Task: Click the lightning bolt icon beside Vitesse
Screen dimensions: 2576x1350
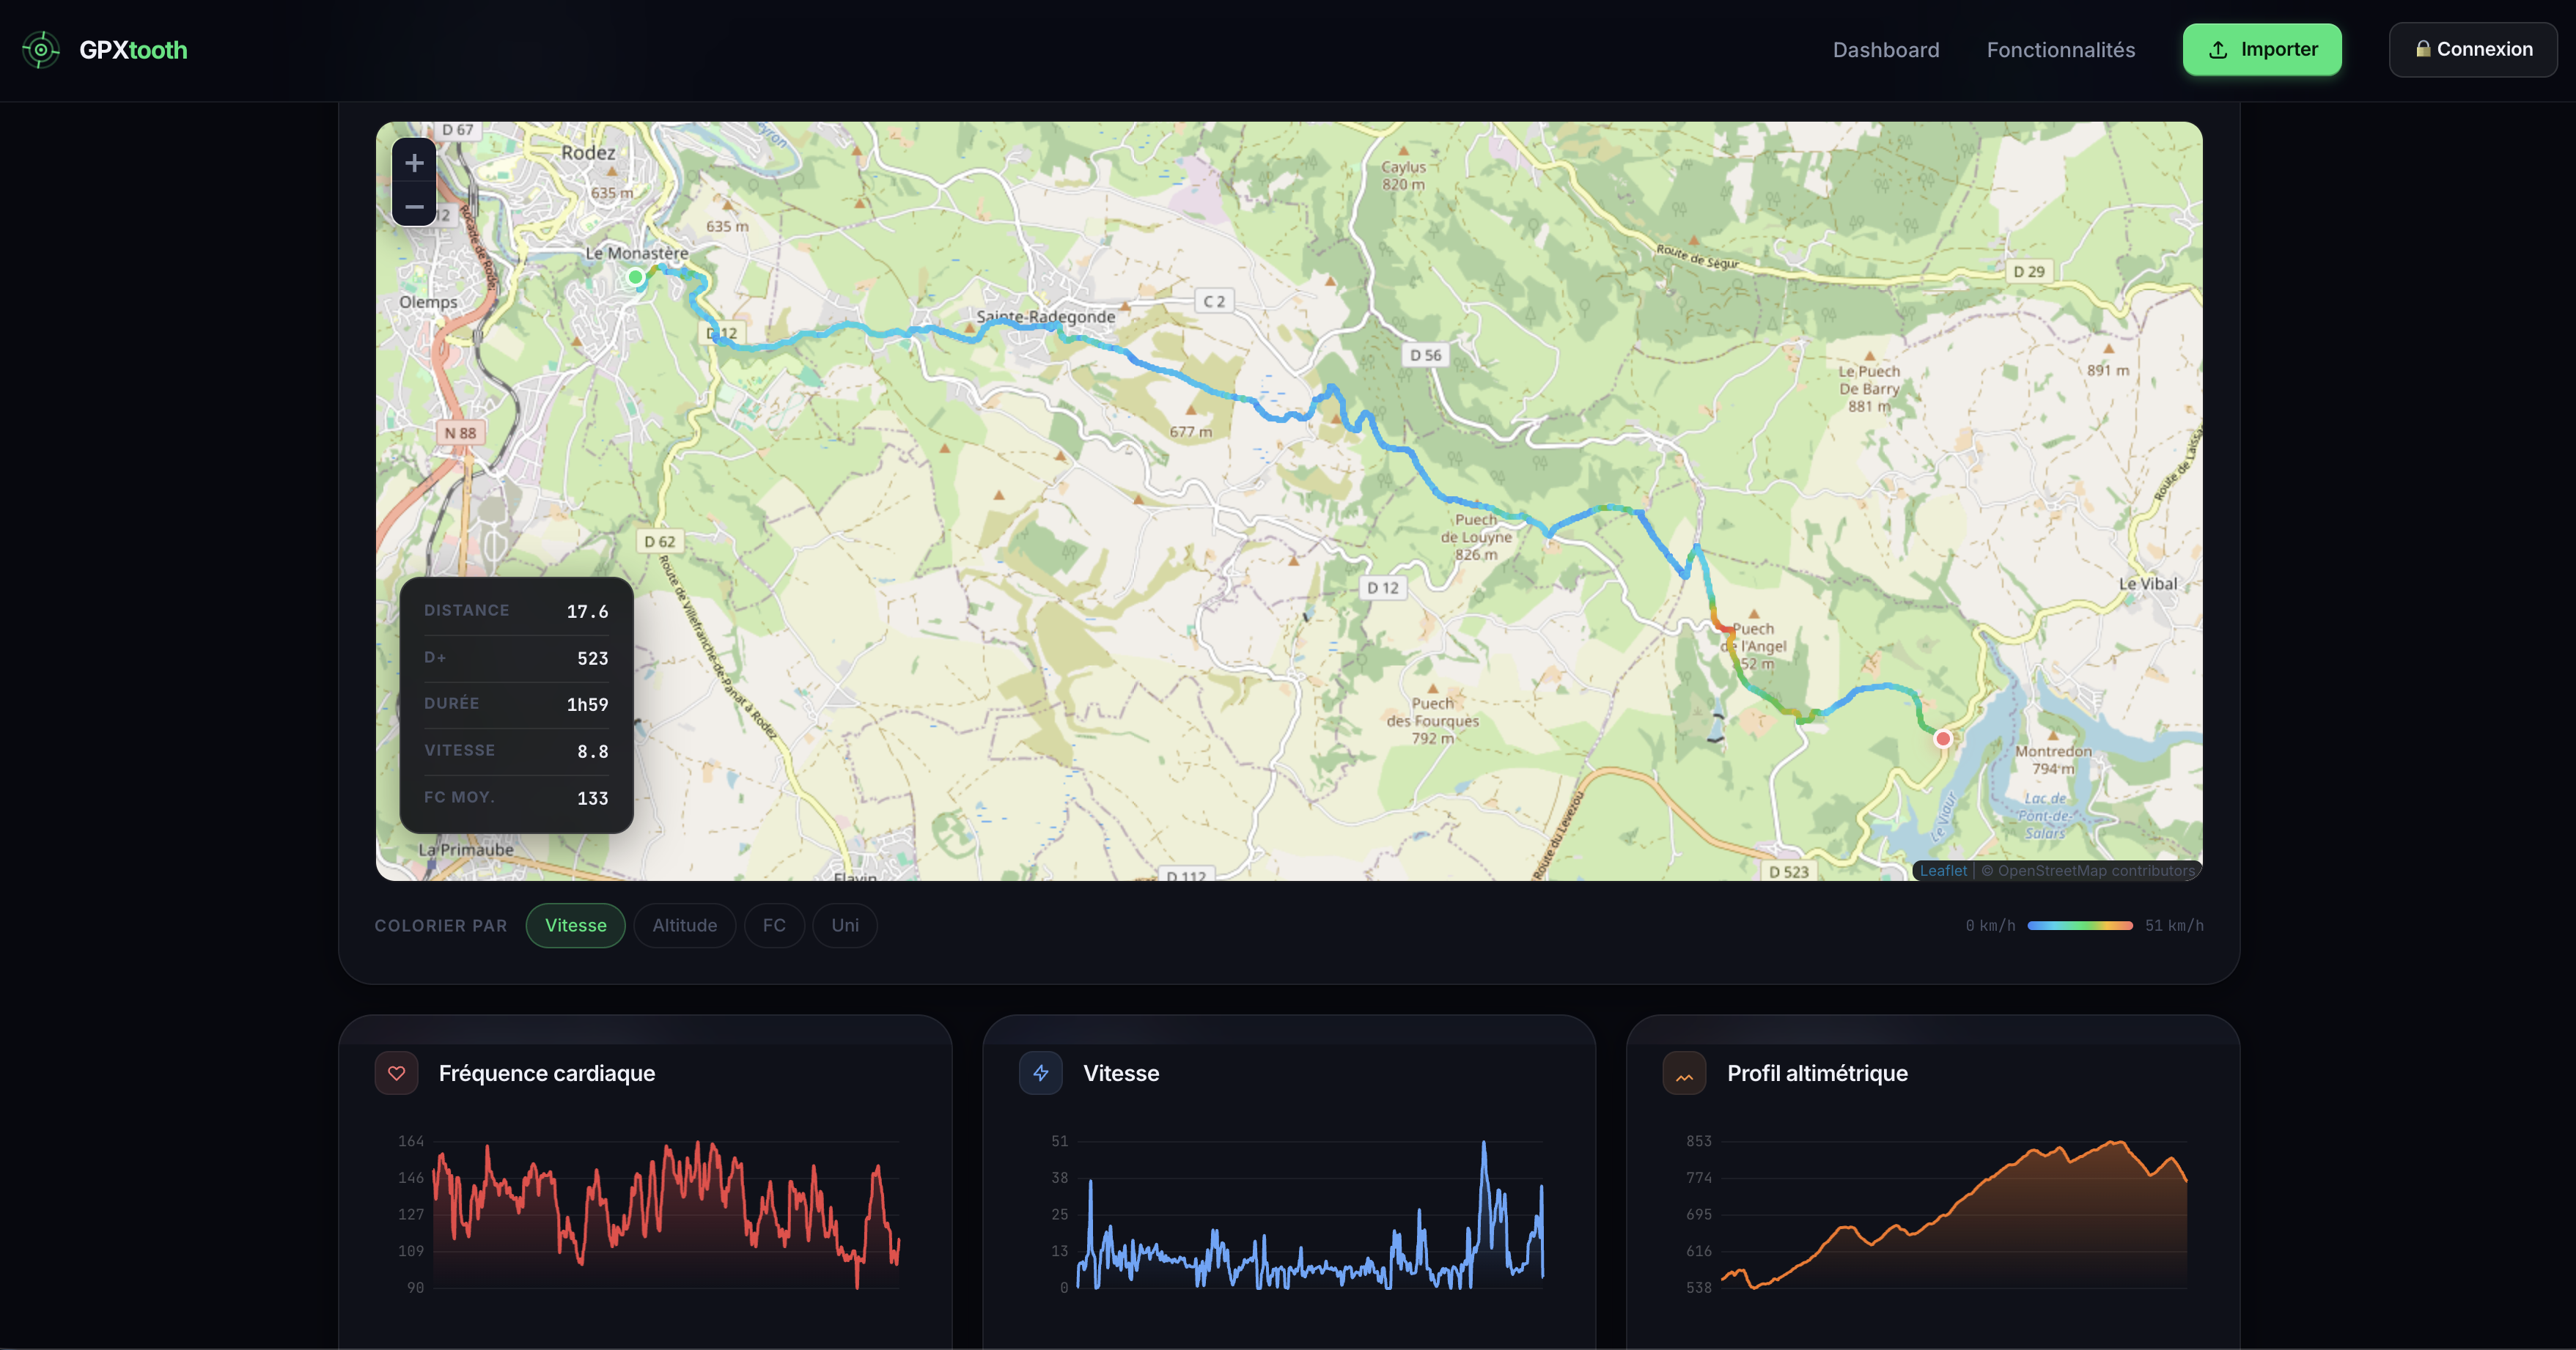Action: (x=1040, y=1073)
